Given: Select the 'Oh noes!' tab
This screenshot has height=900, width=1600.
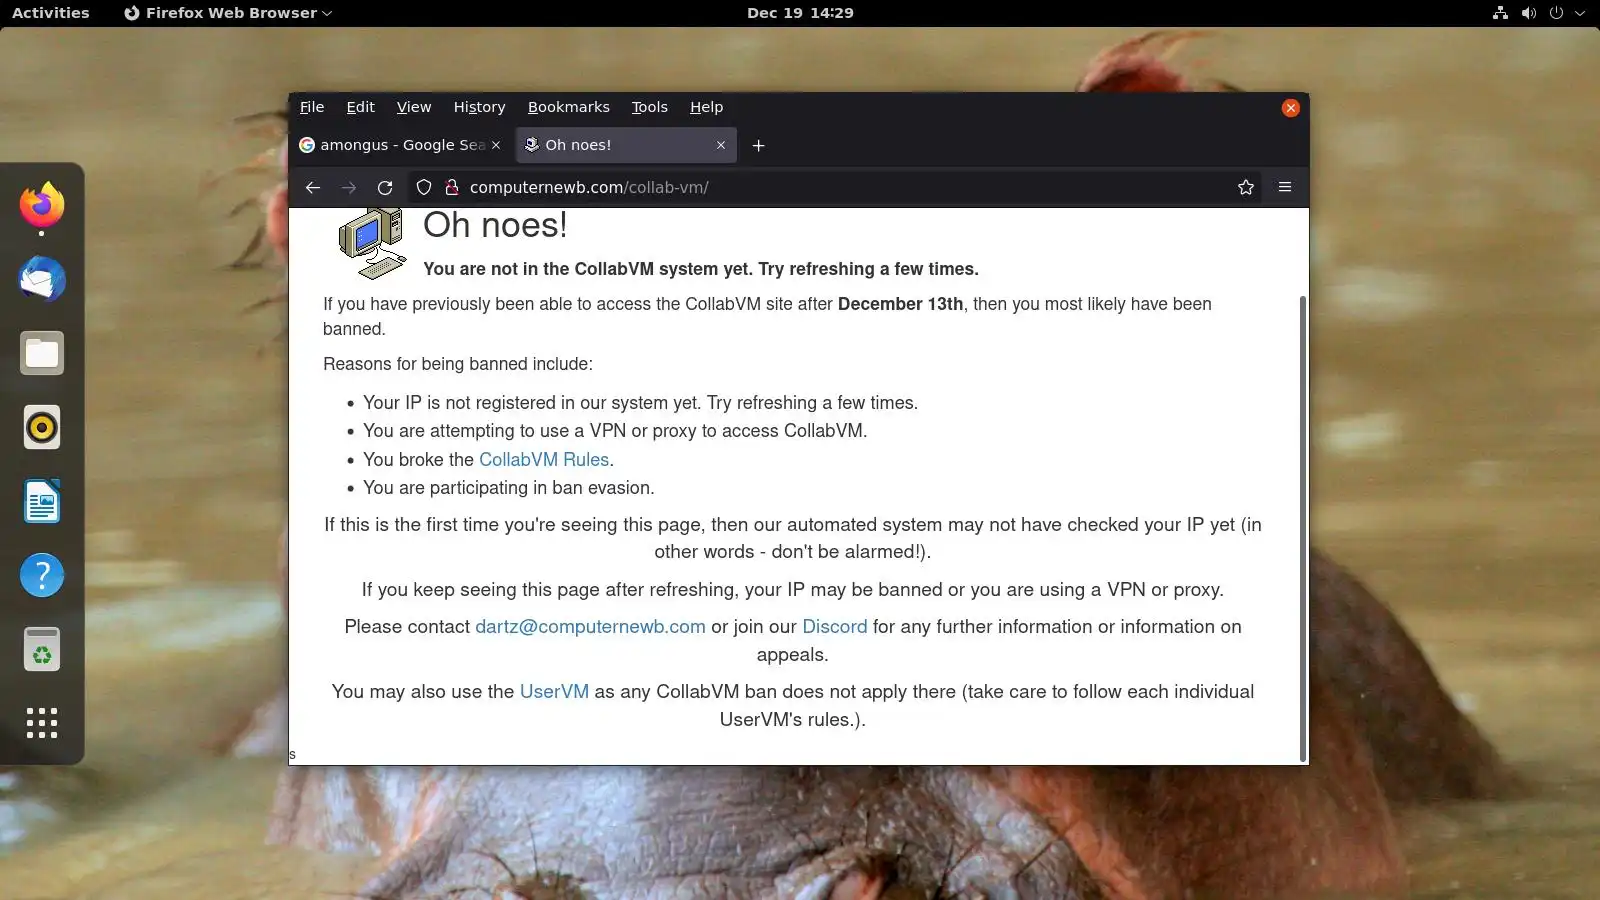Looking at the screenshot, I should click(626, 145).
